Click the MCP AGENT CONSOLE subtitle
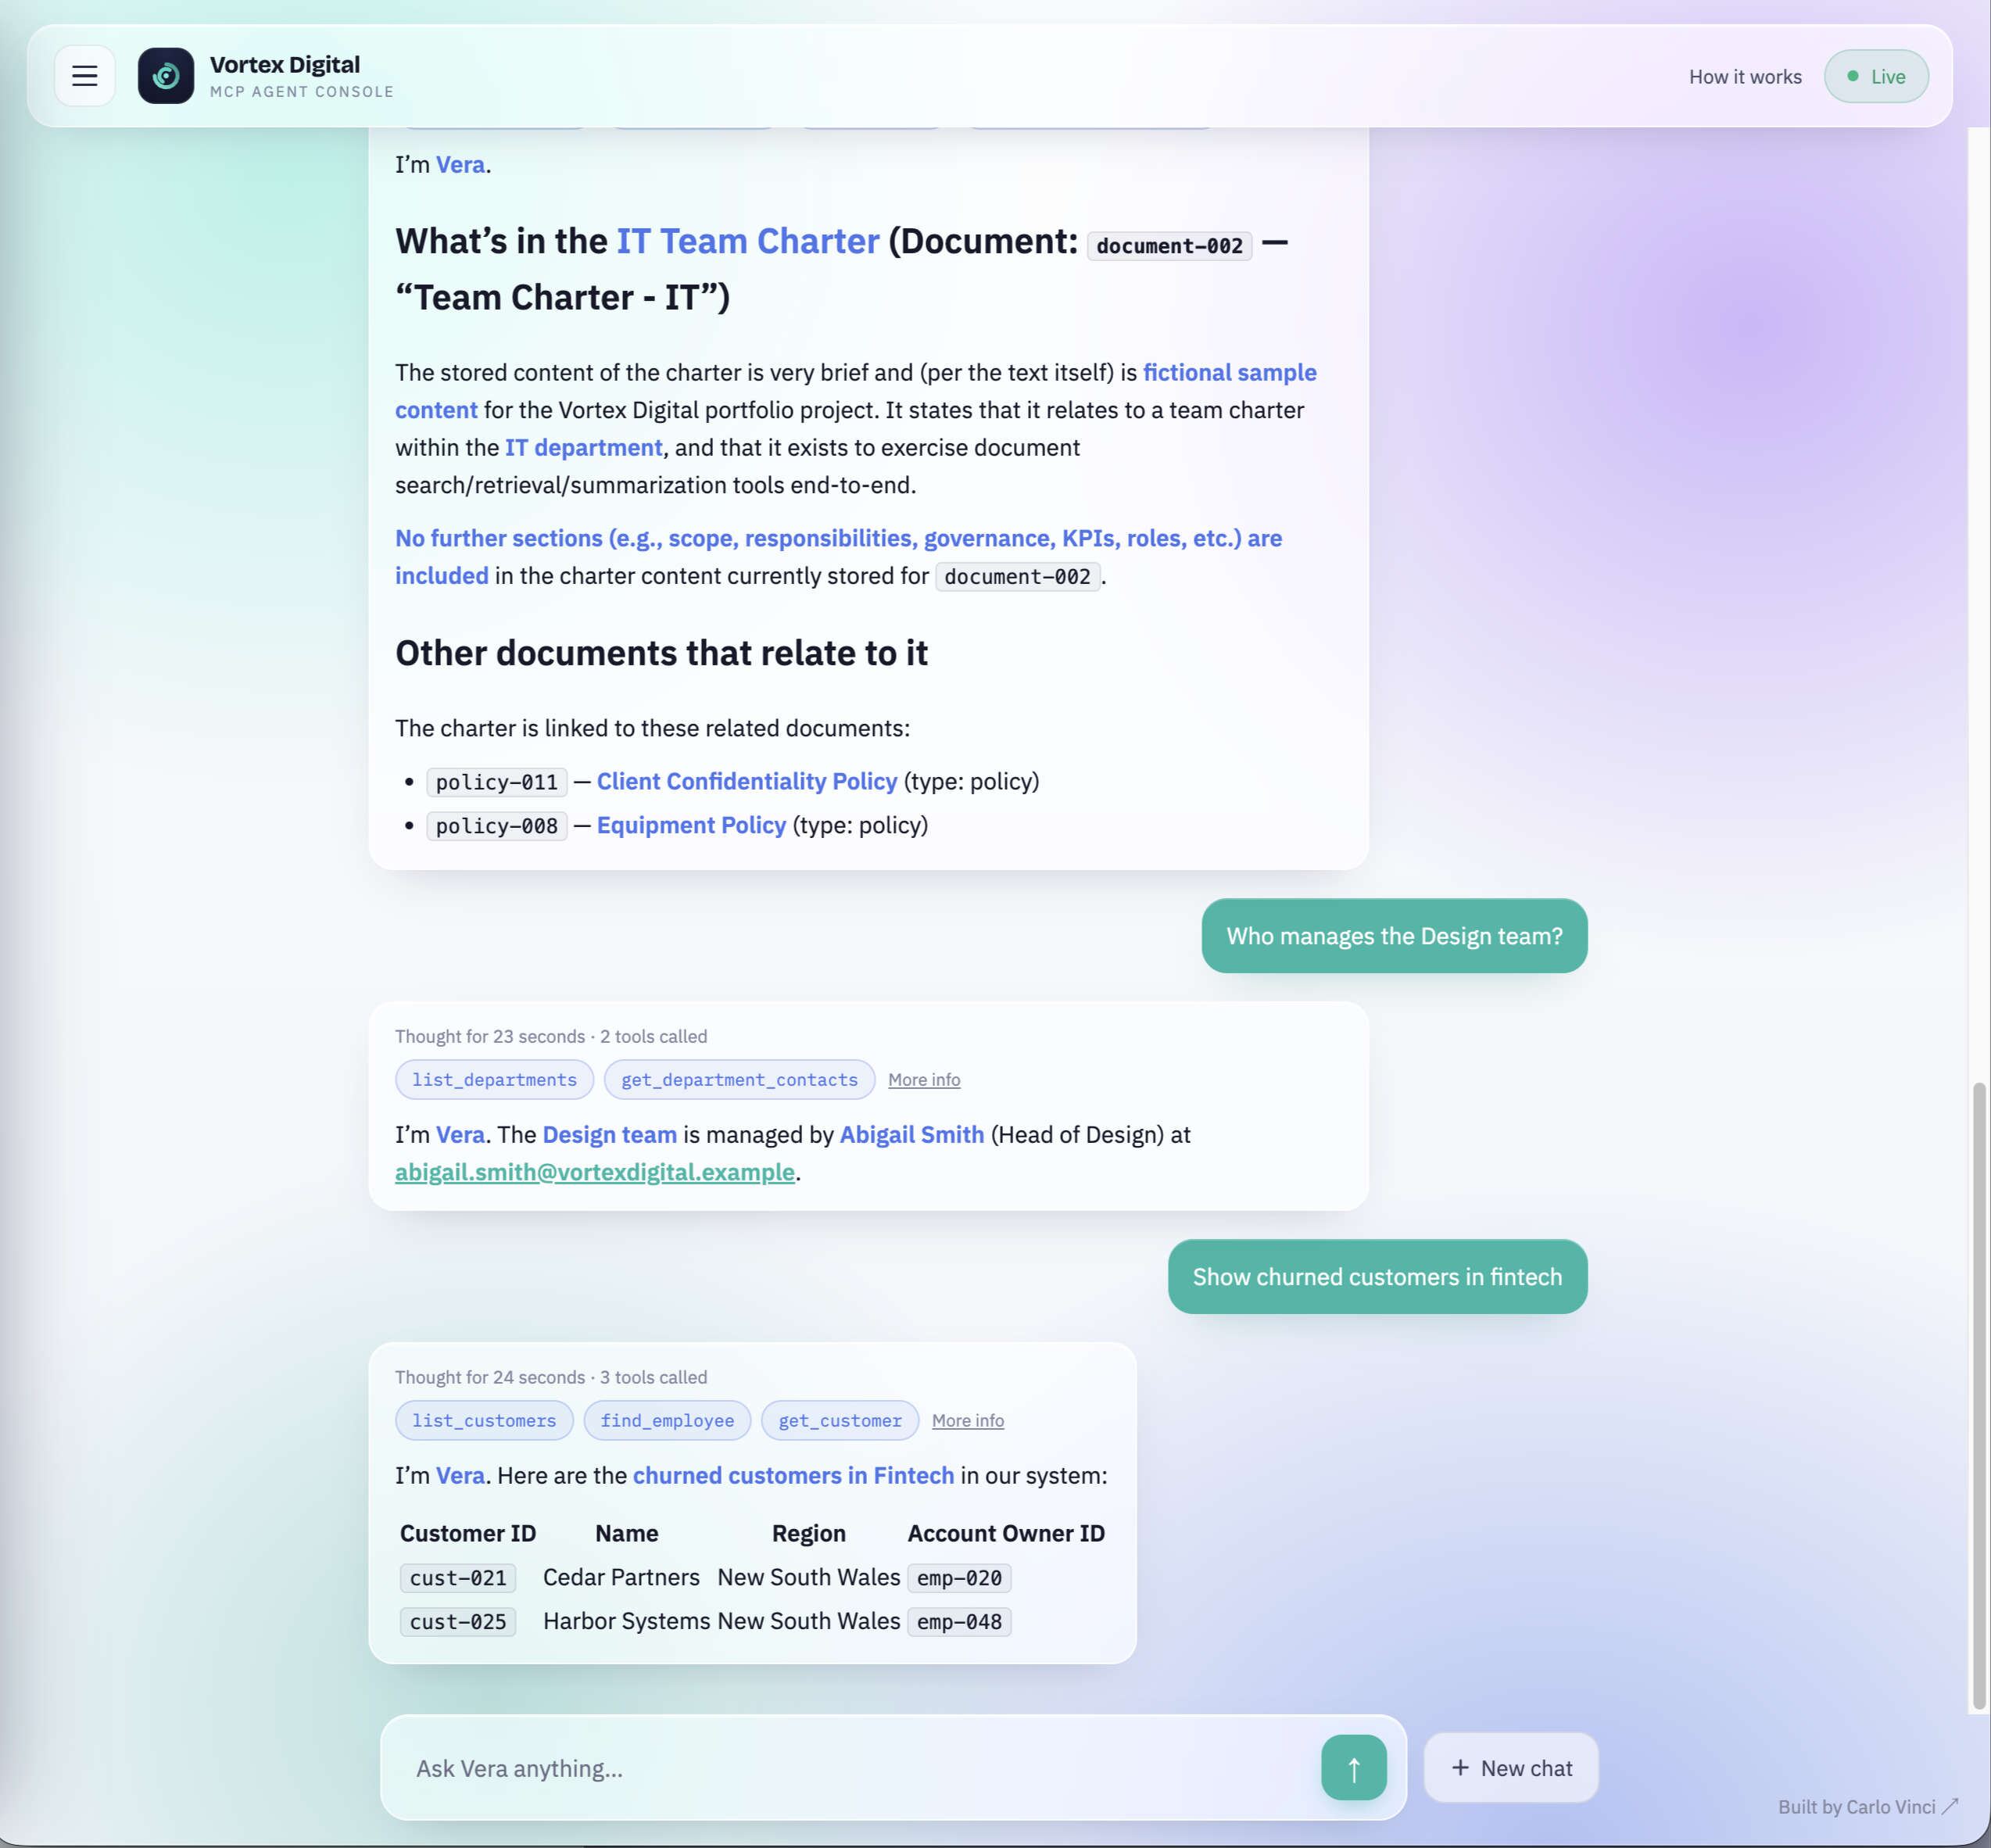The image size is (1991, 1848). click(x=302, y=92)
